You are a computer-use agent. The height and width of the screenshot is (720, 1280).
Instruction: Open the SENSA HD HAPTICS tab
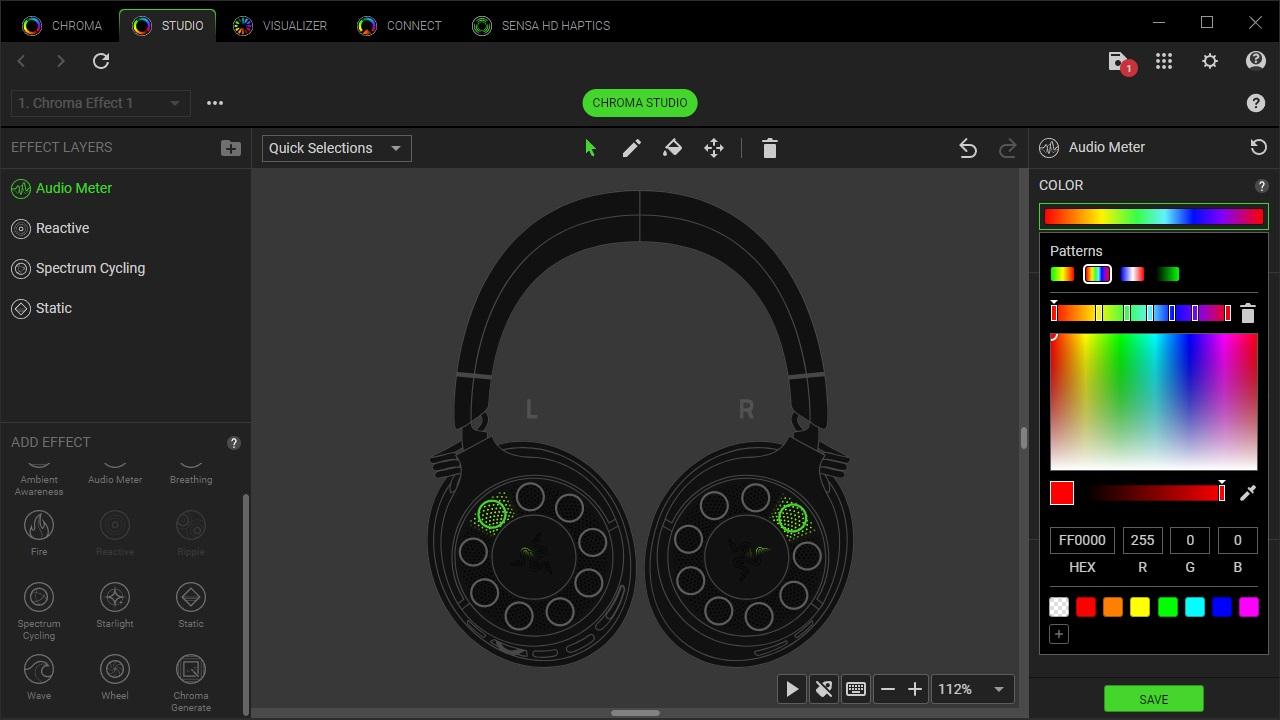(541, 26)
